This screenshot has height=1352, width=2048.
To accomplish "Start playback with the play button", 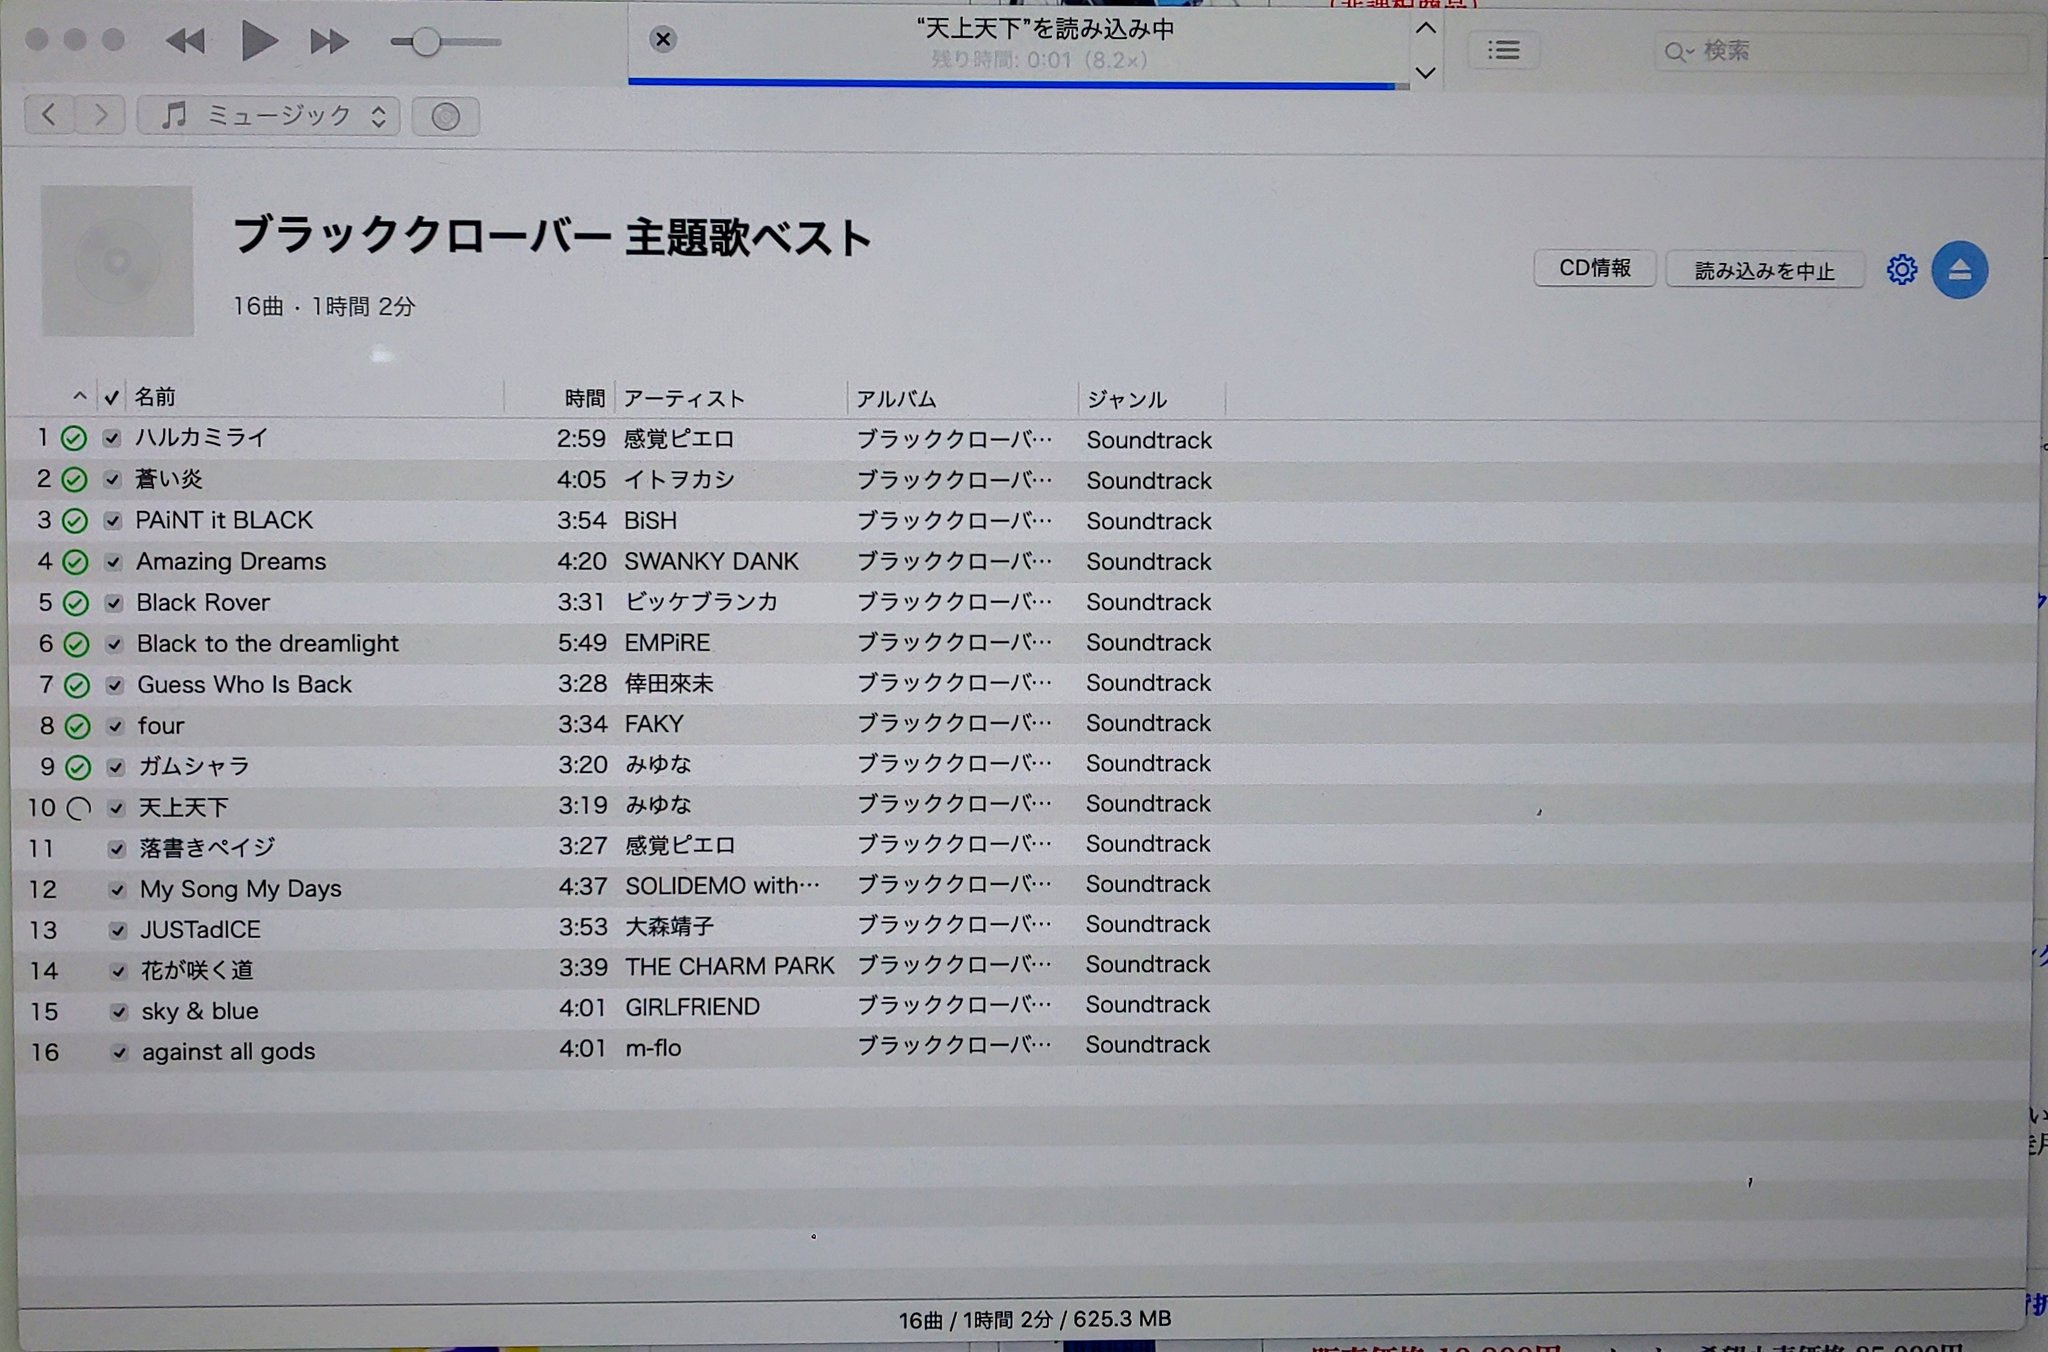I will (x=259, y=41).
